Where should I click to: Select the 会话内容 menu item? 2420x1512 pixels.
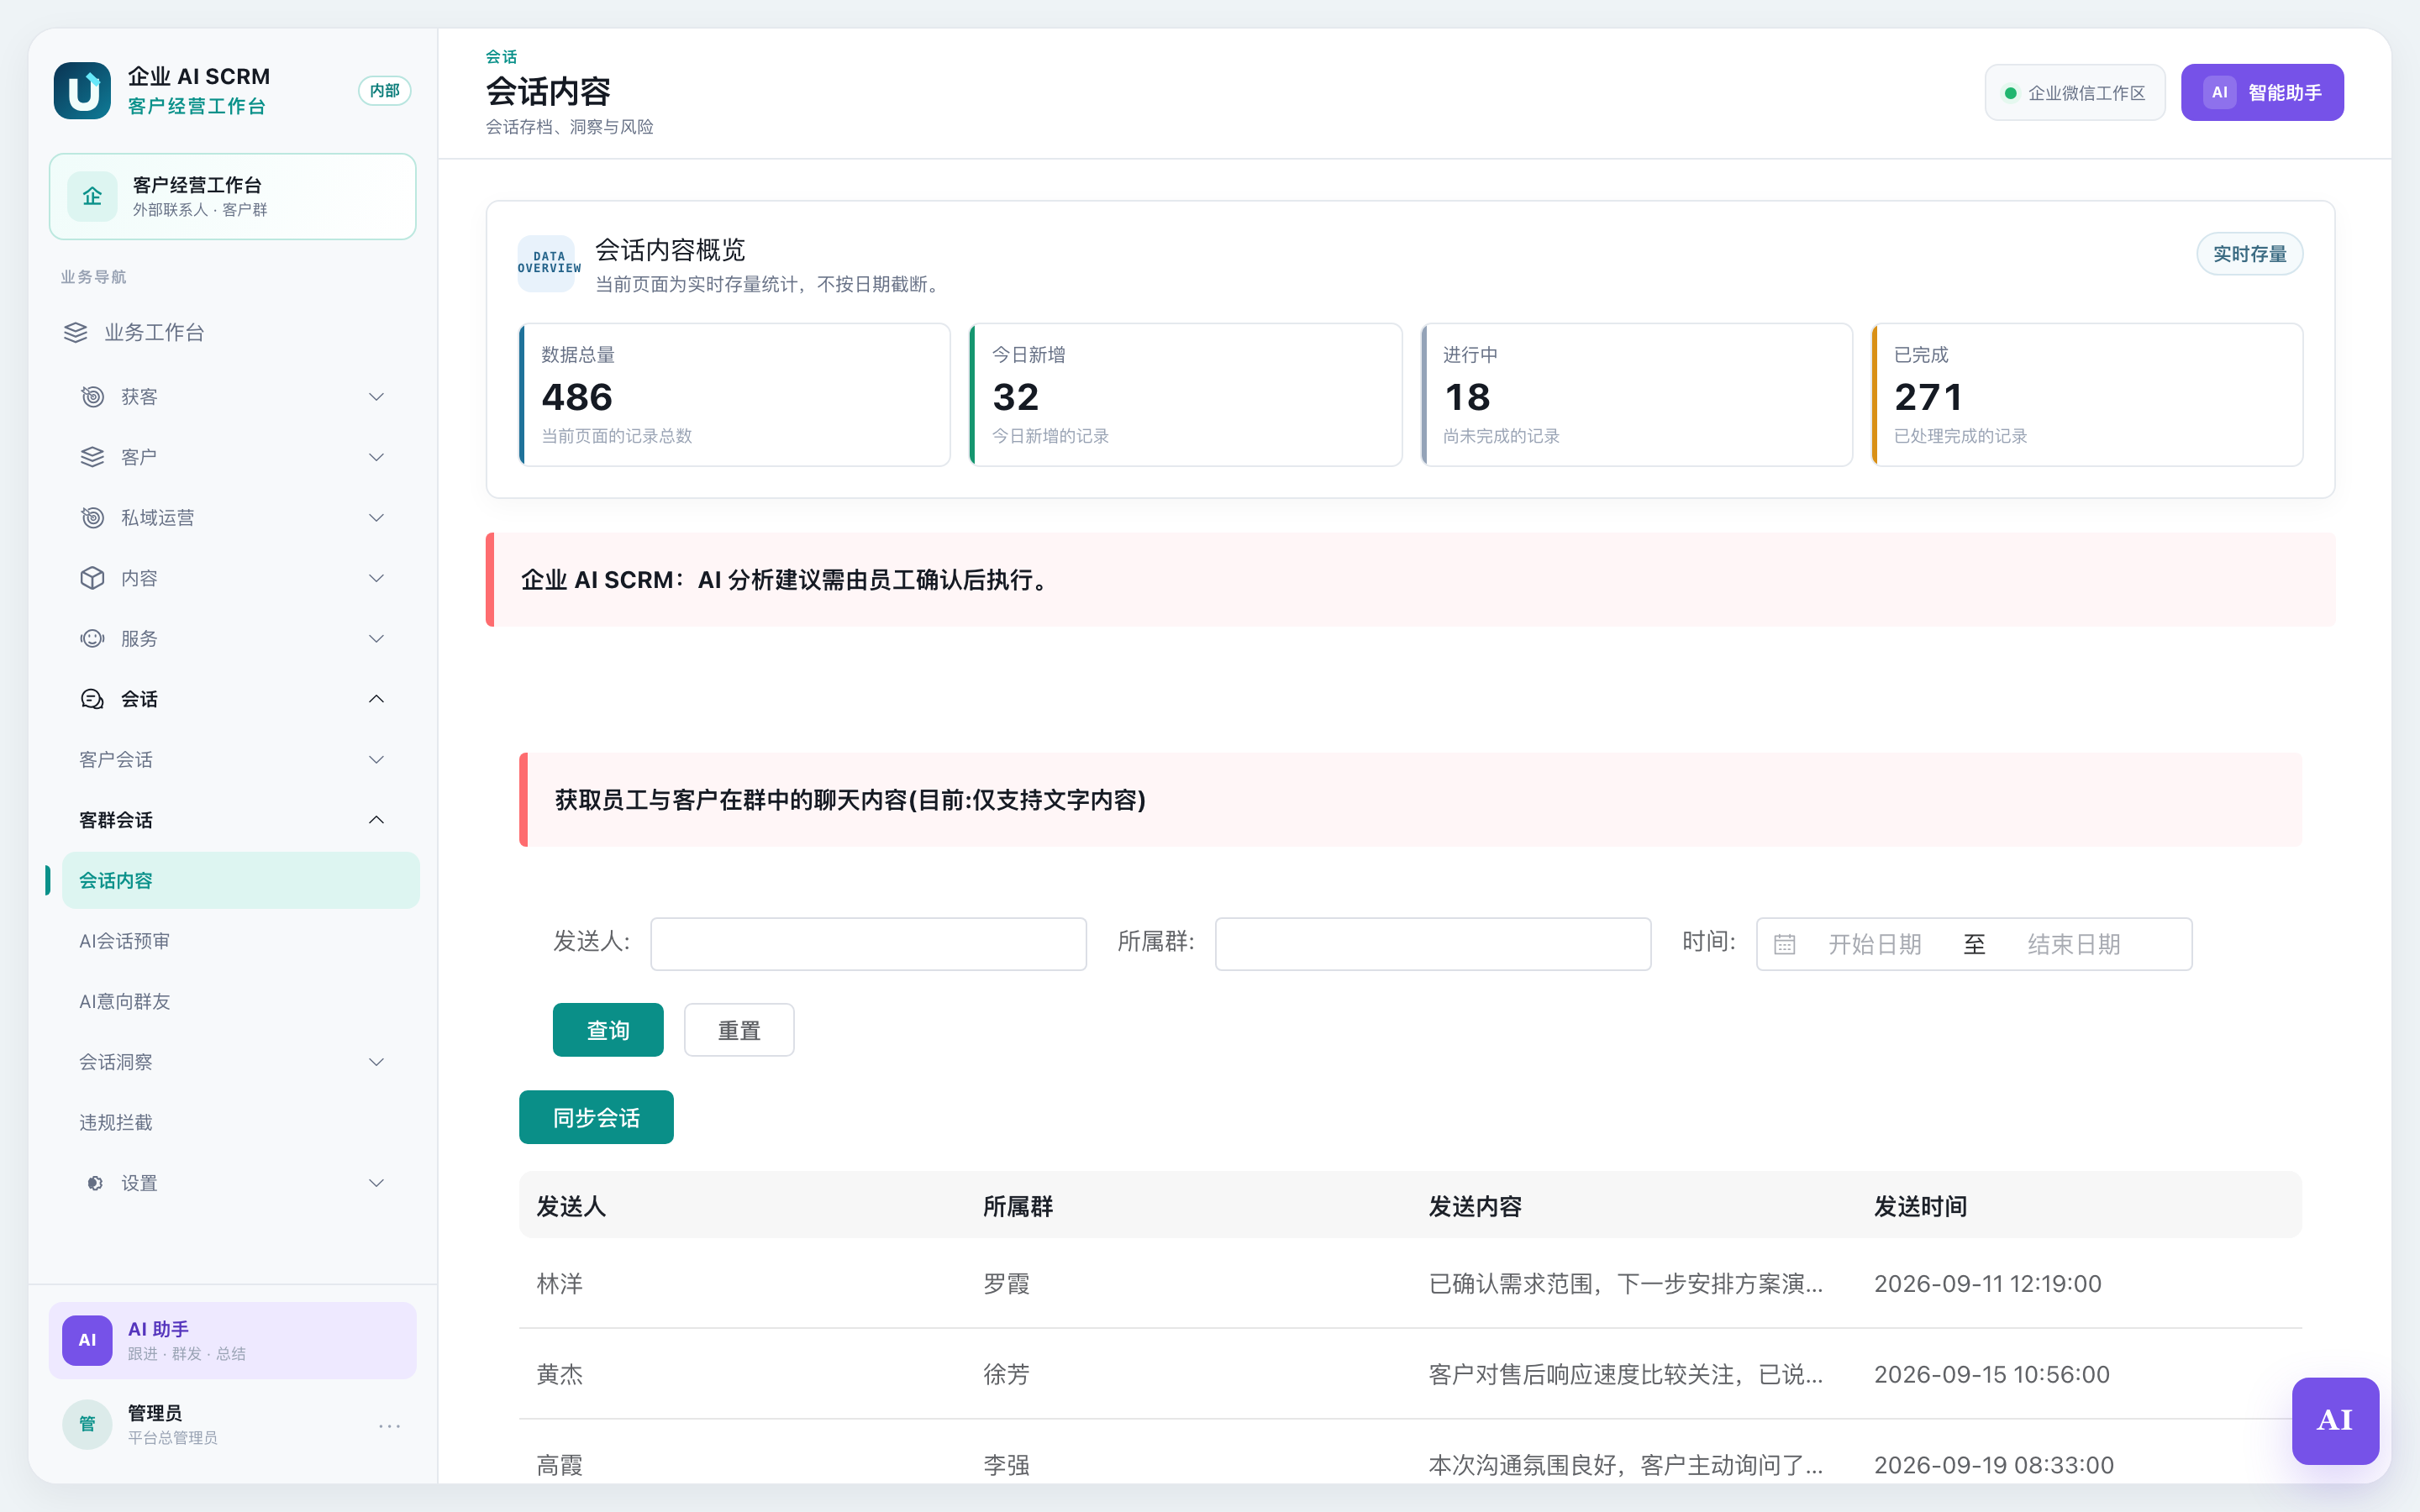pos(240,880)
